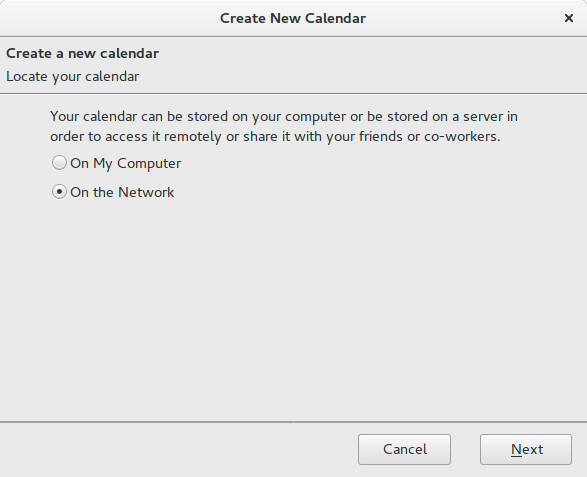The width and height of the screenshot is (587, 477).
Task: Click the calendar storage description paragraph
Action: click(x=284, y=127)
